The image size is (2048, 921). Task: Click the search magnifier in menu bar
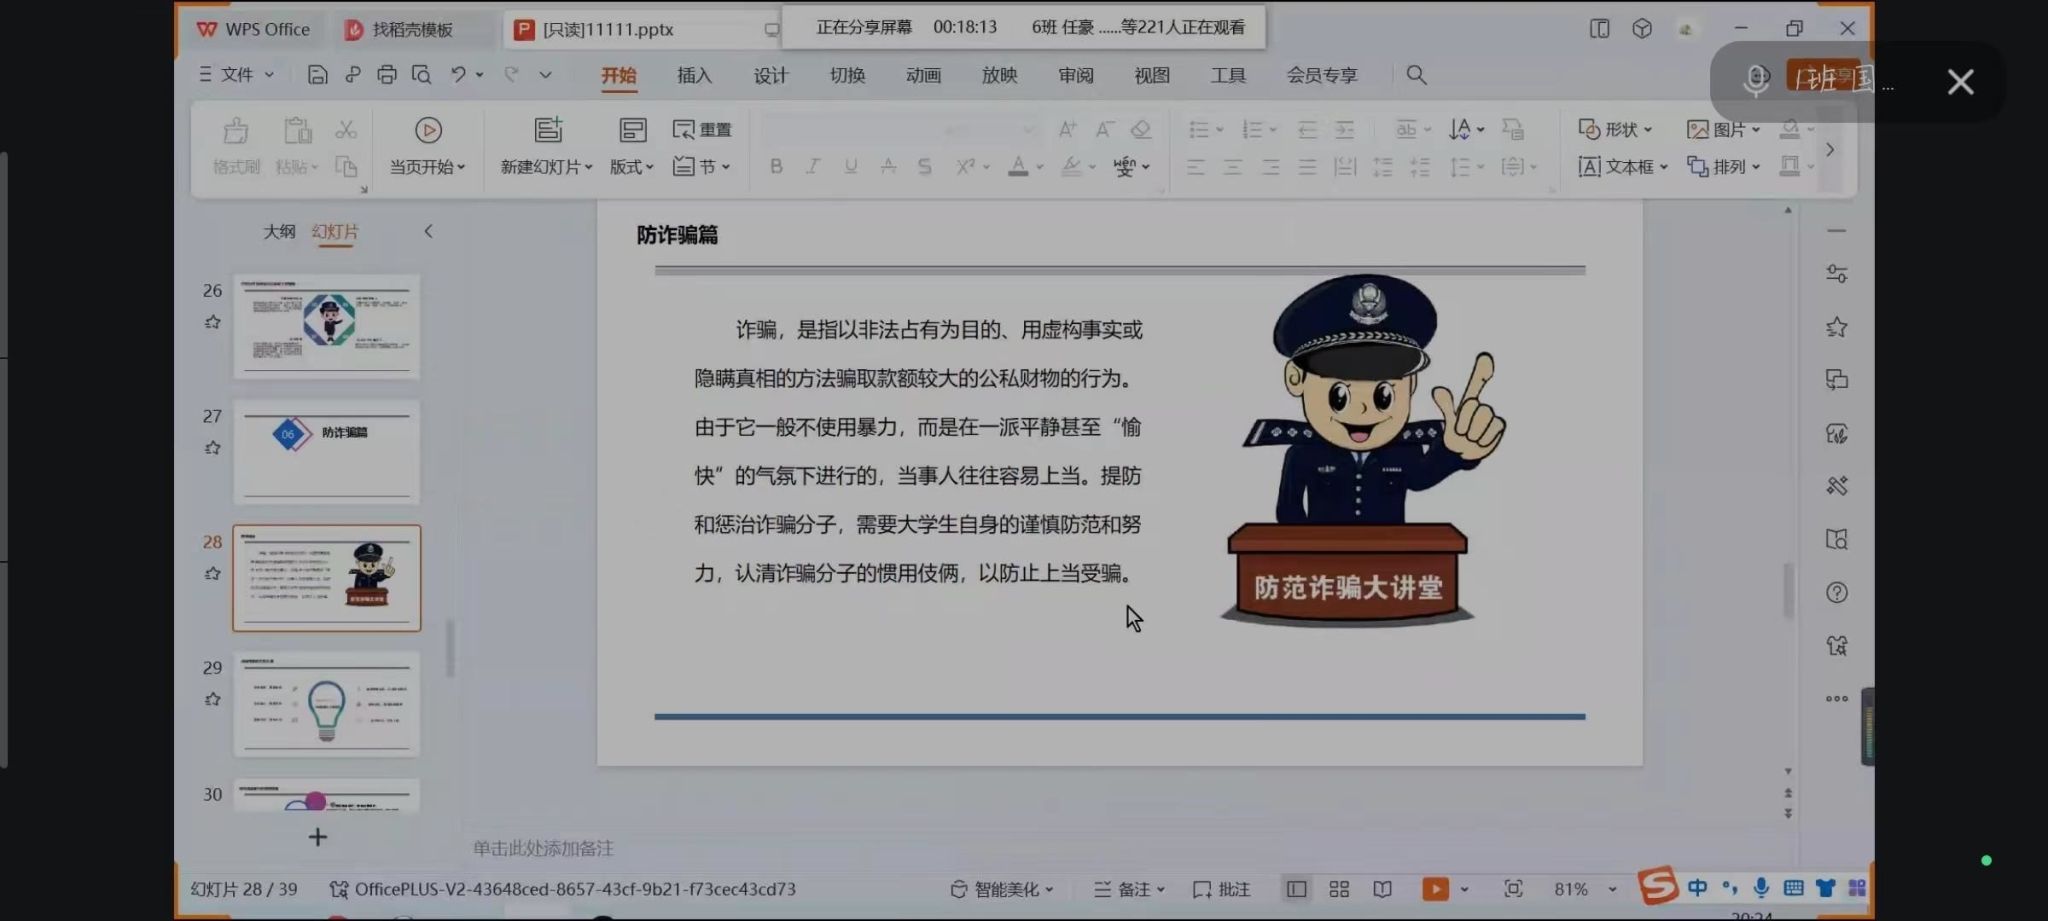[x=1416, y=75]
